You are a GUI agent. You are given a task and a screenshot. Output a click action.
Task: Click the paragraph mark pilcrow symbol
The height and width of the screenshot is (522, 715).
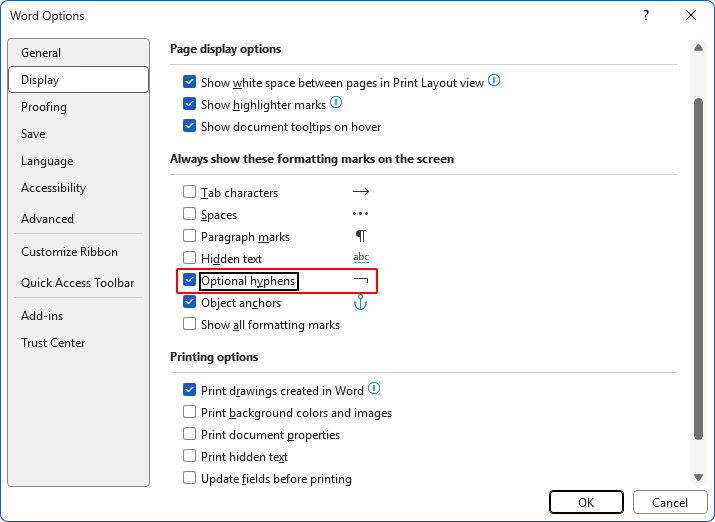click(361, 236)
